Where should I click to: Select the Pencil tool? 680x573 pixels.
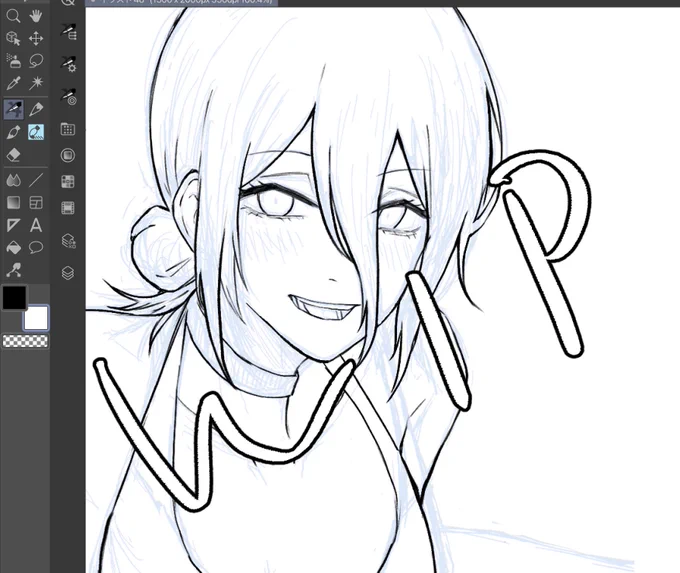pyautogui.click(x=36, y=109)
